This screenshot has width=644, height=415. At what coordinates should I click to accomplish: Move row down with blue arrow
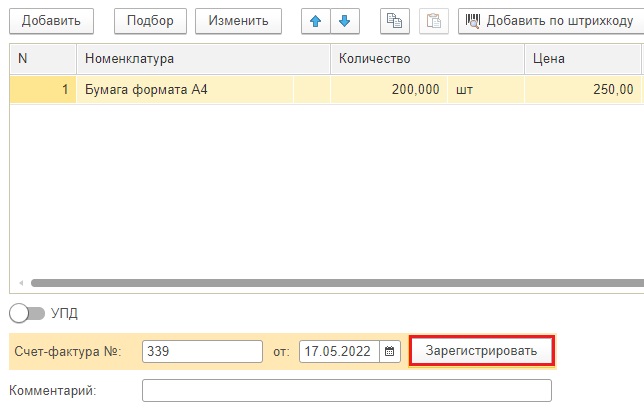[x=345, y=21]
